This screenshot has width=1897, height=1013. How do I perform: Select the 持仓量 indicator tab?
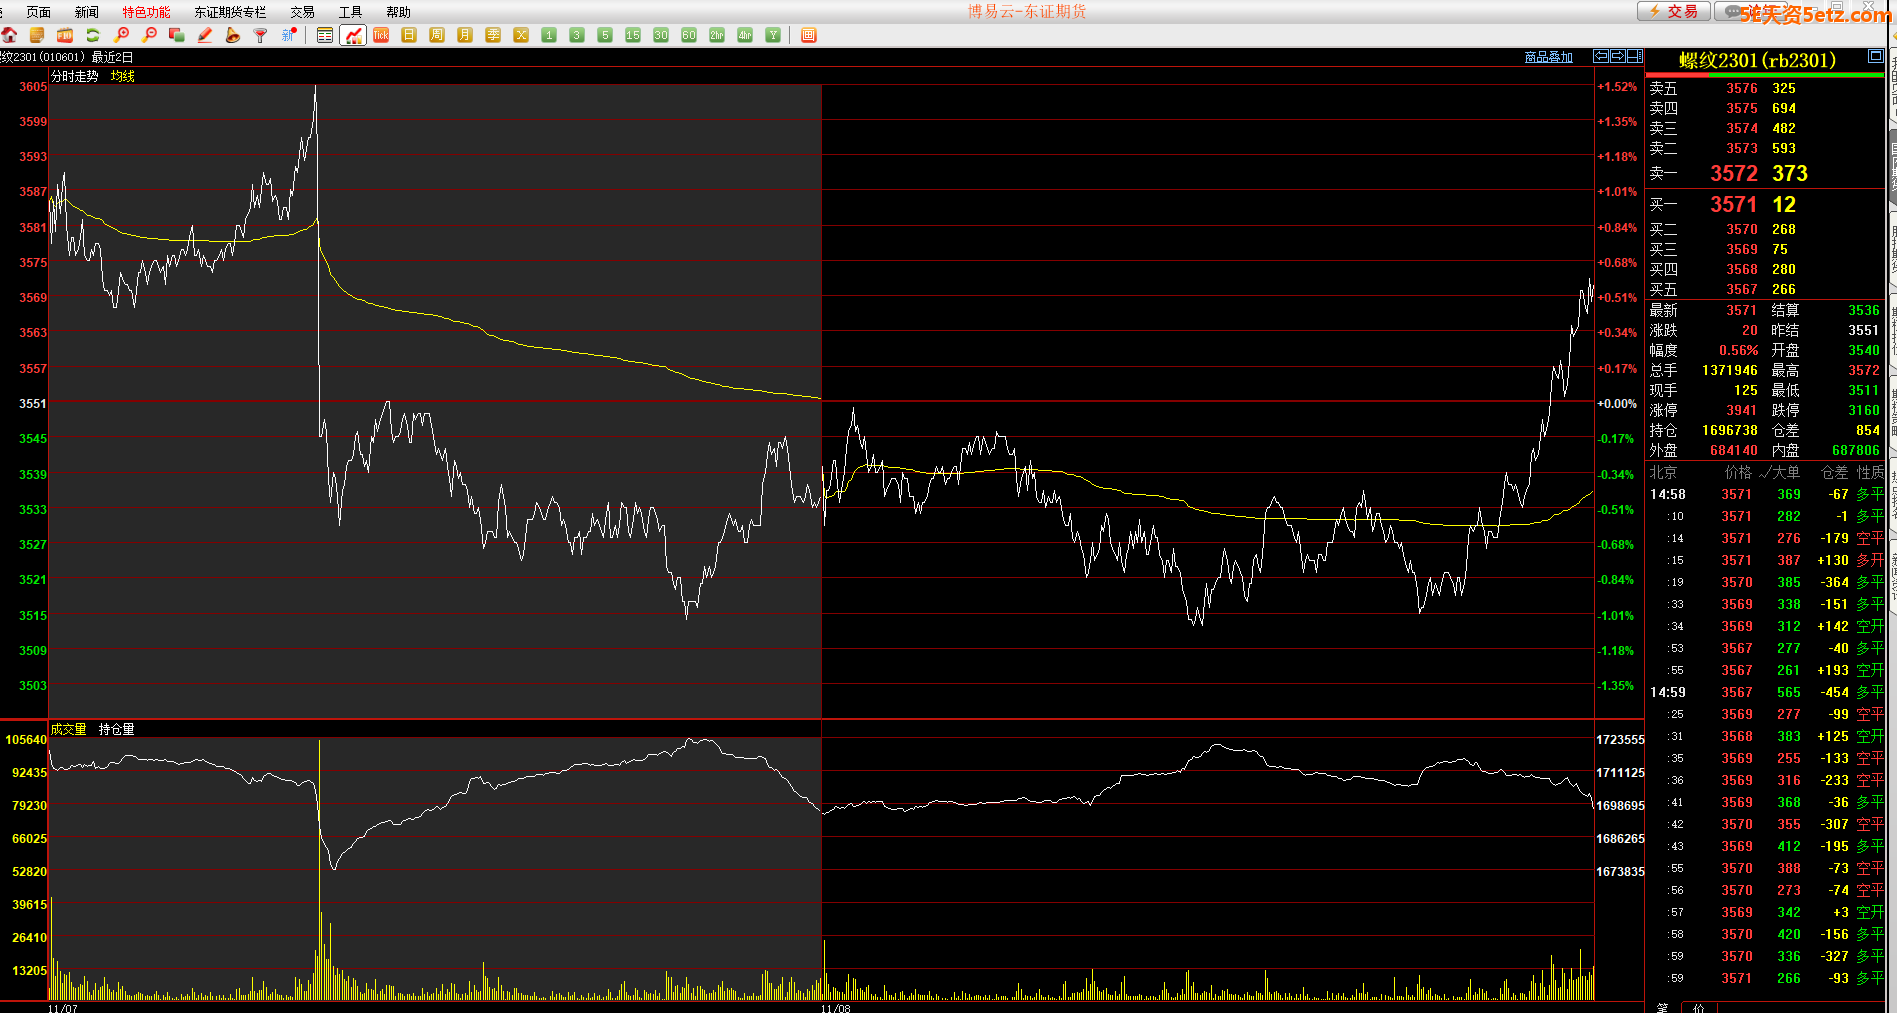[116, 729]
